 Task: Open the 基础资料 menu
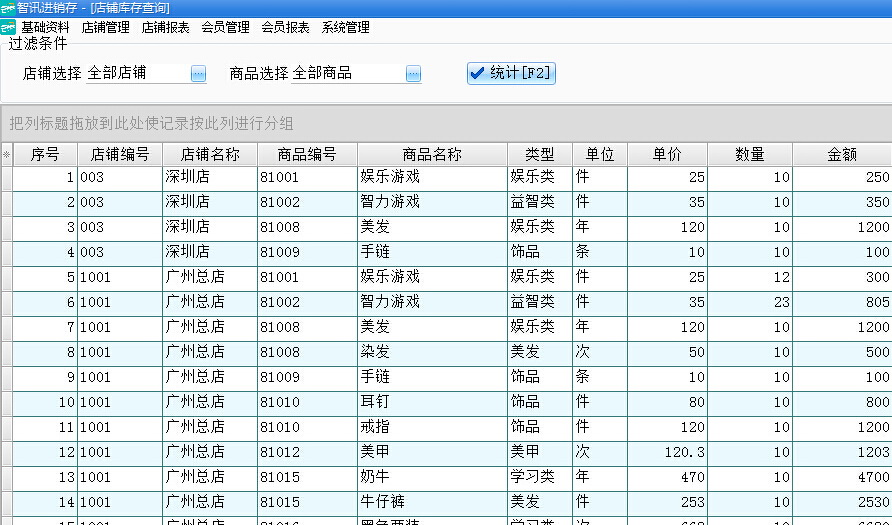point(46,27)
